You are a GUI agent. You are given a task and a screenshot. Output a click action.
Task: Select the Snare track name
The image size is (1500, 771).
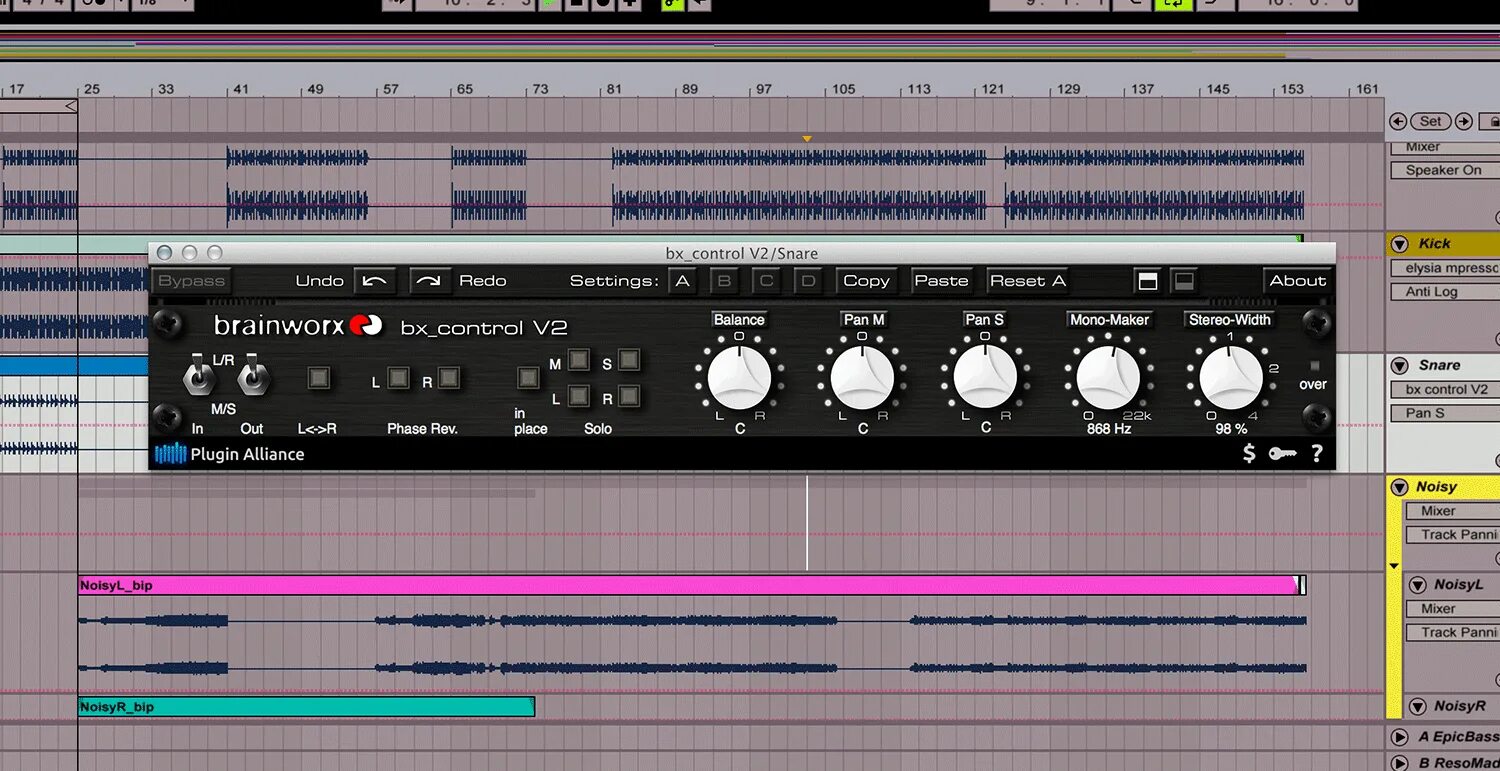(x=1439, y=365)
